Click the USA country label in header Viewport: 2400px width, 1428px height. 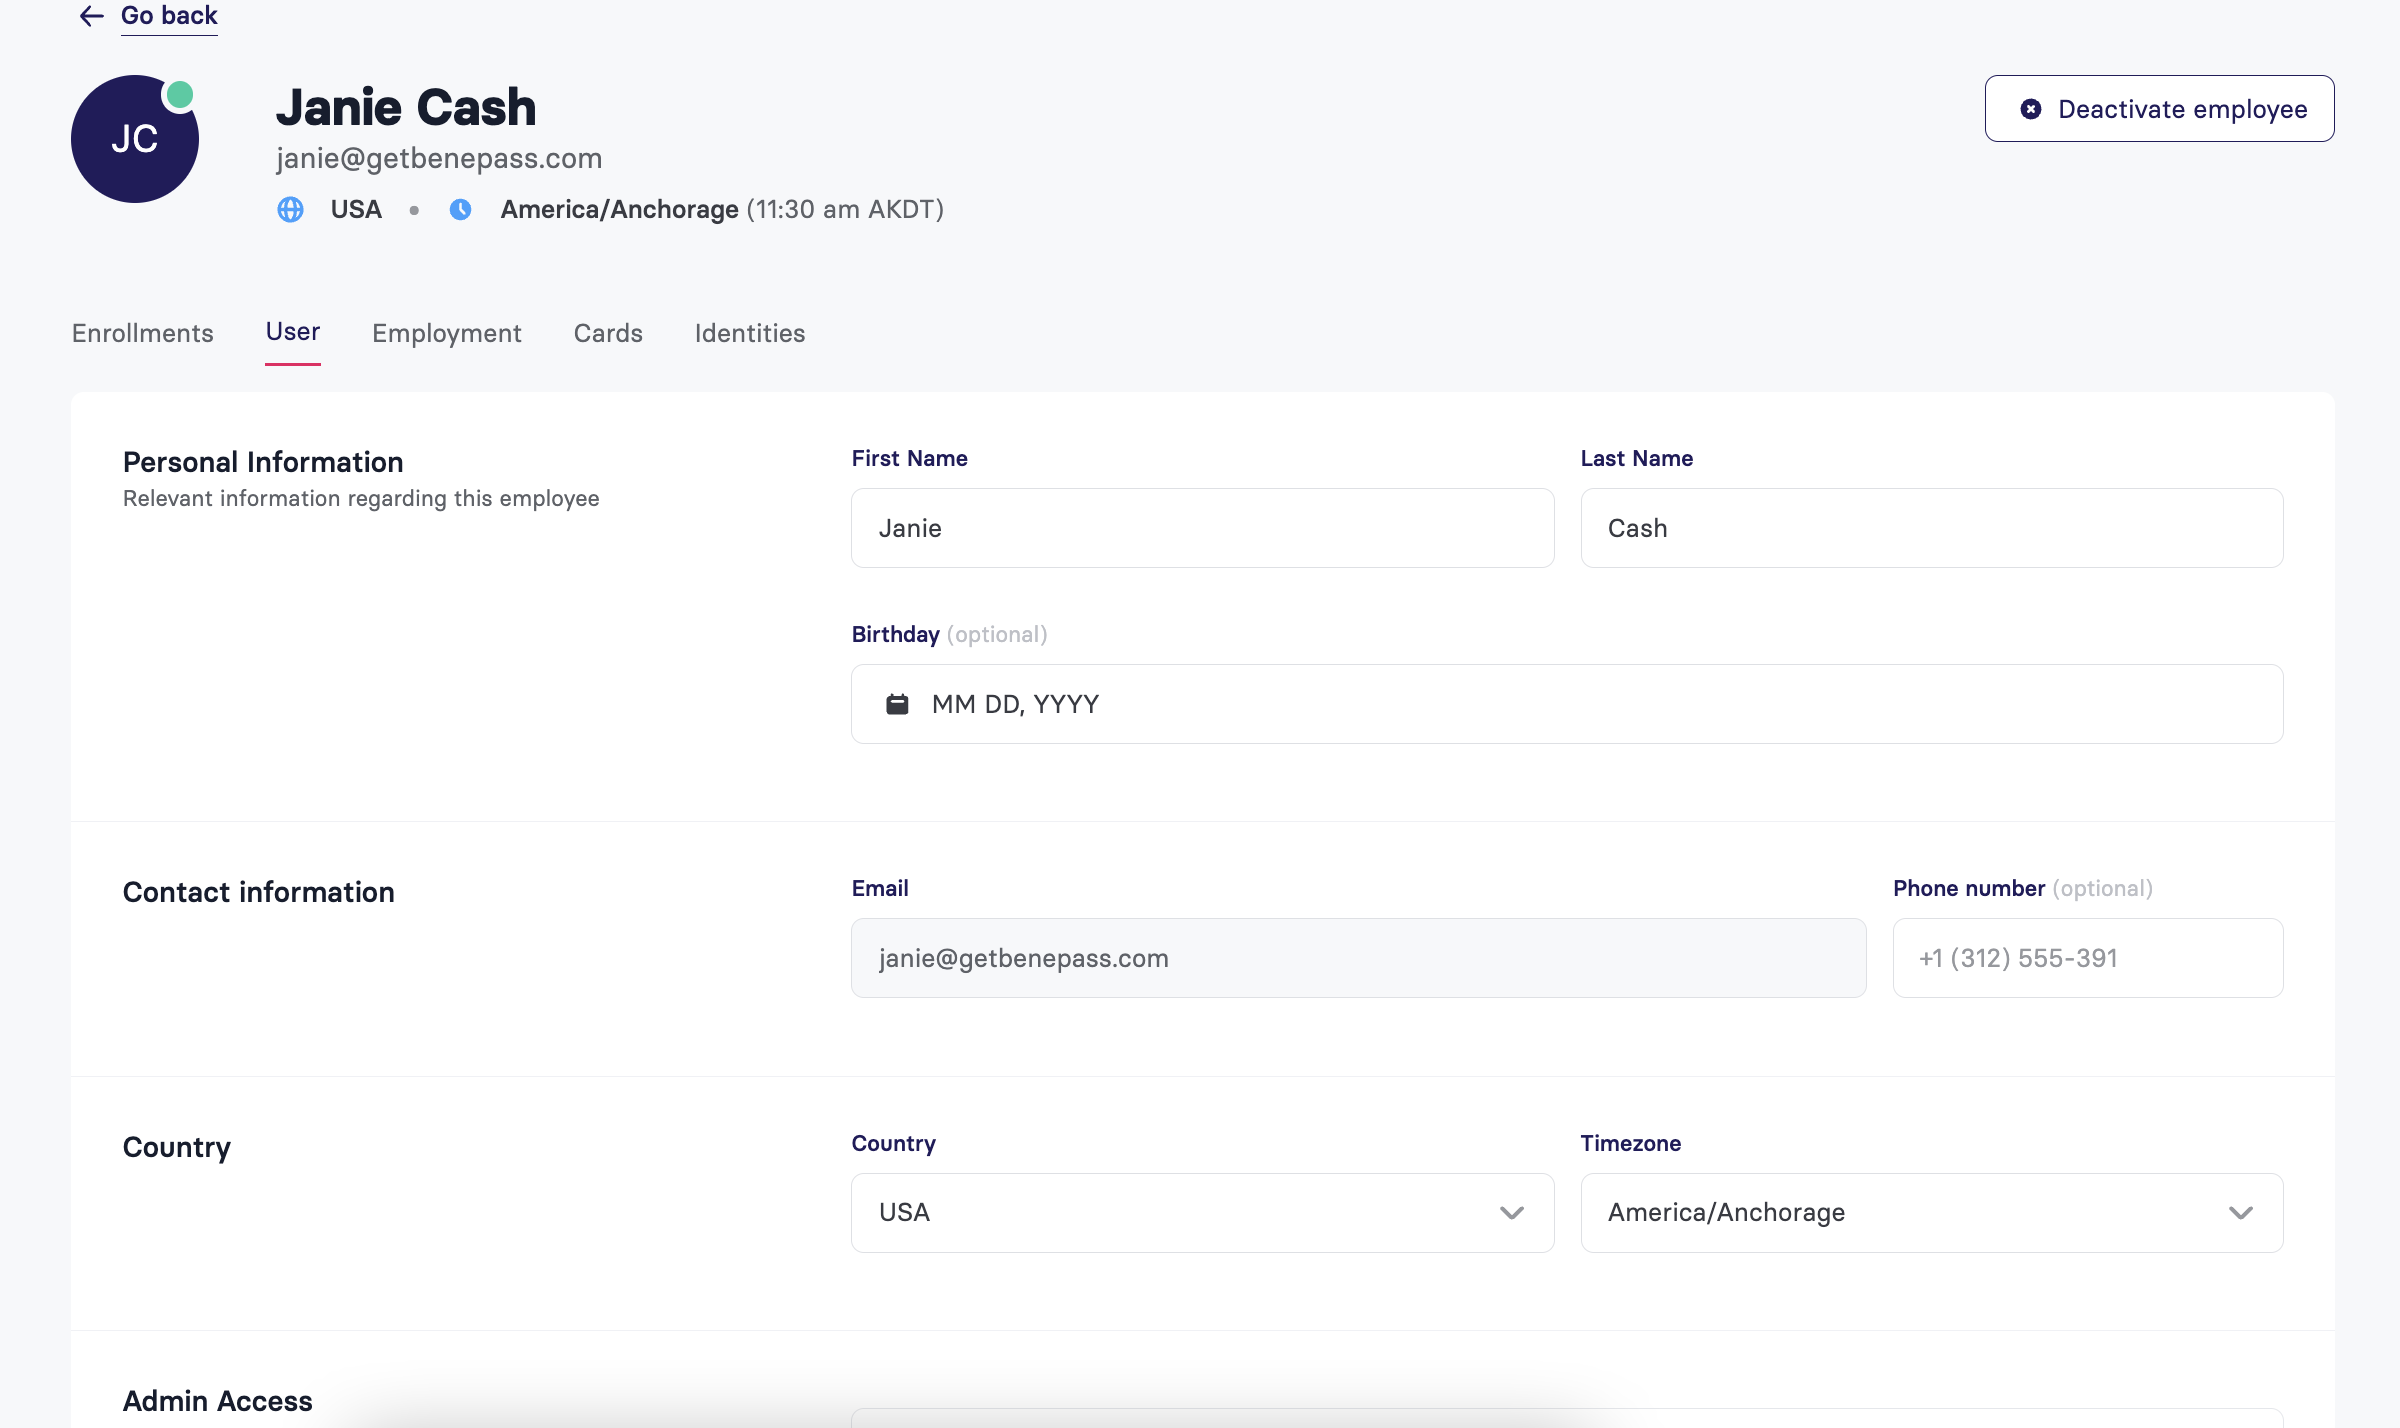point(356,210)
